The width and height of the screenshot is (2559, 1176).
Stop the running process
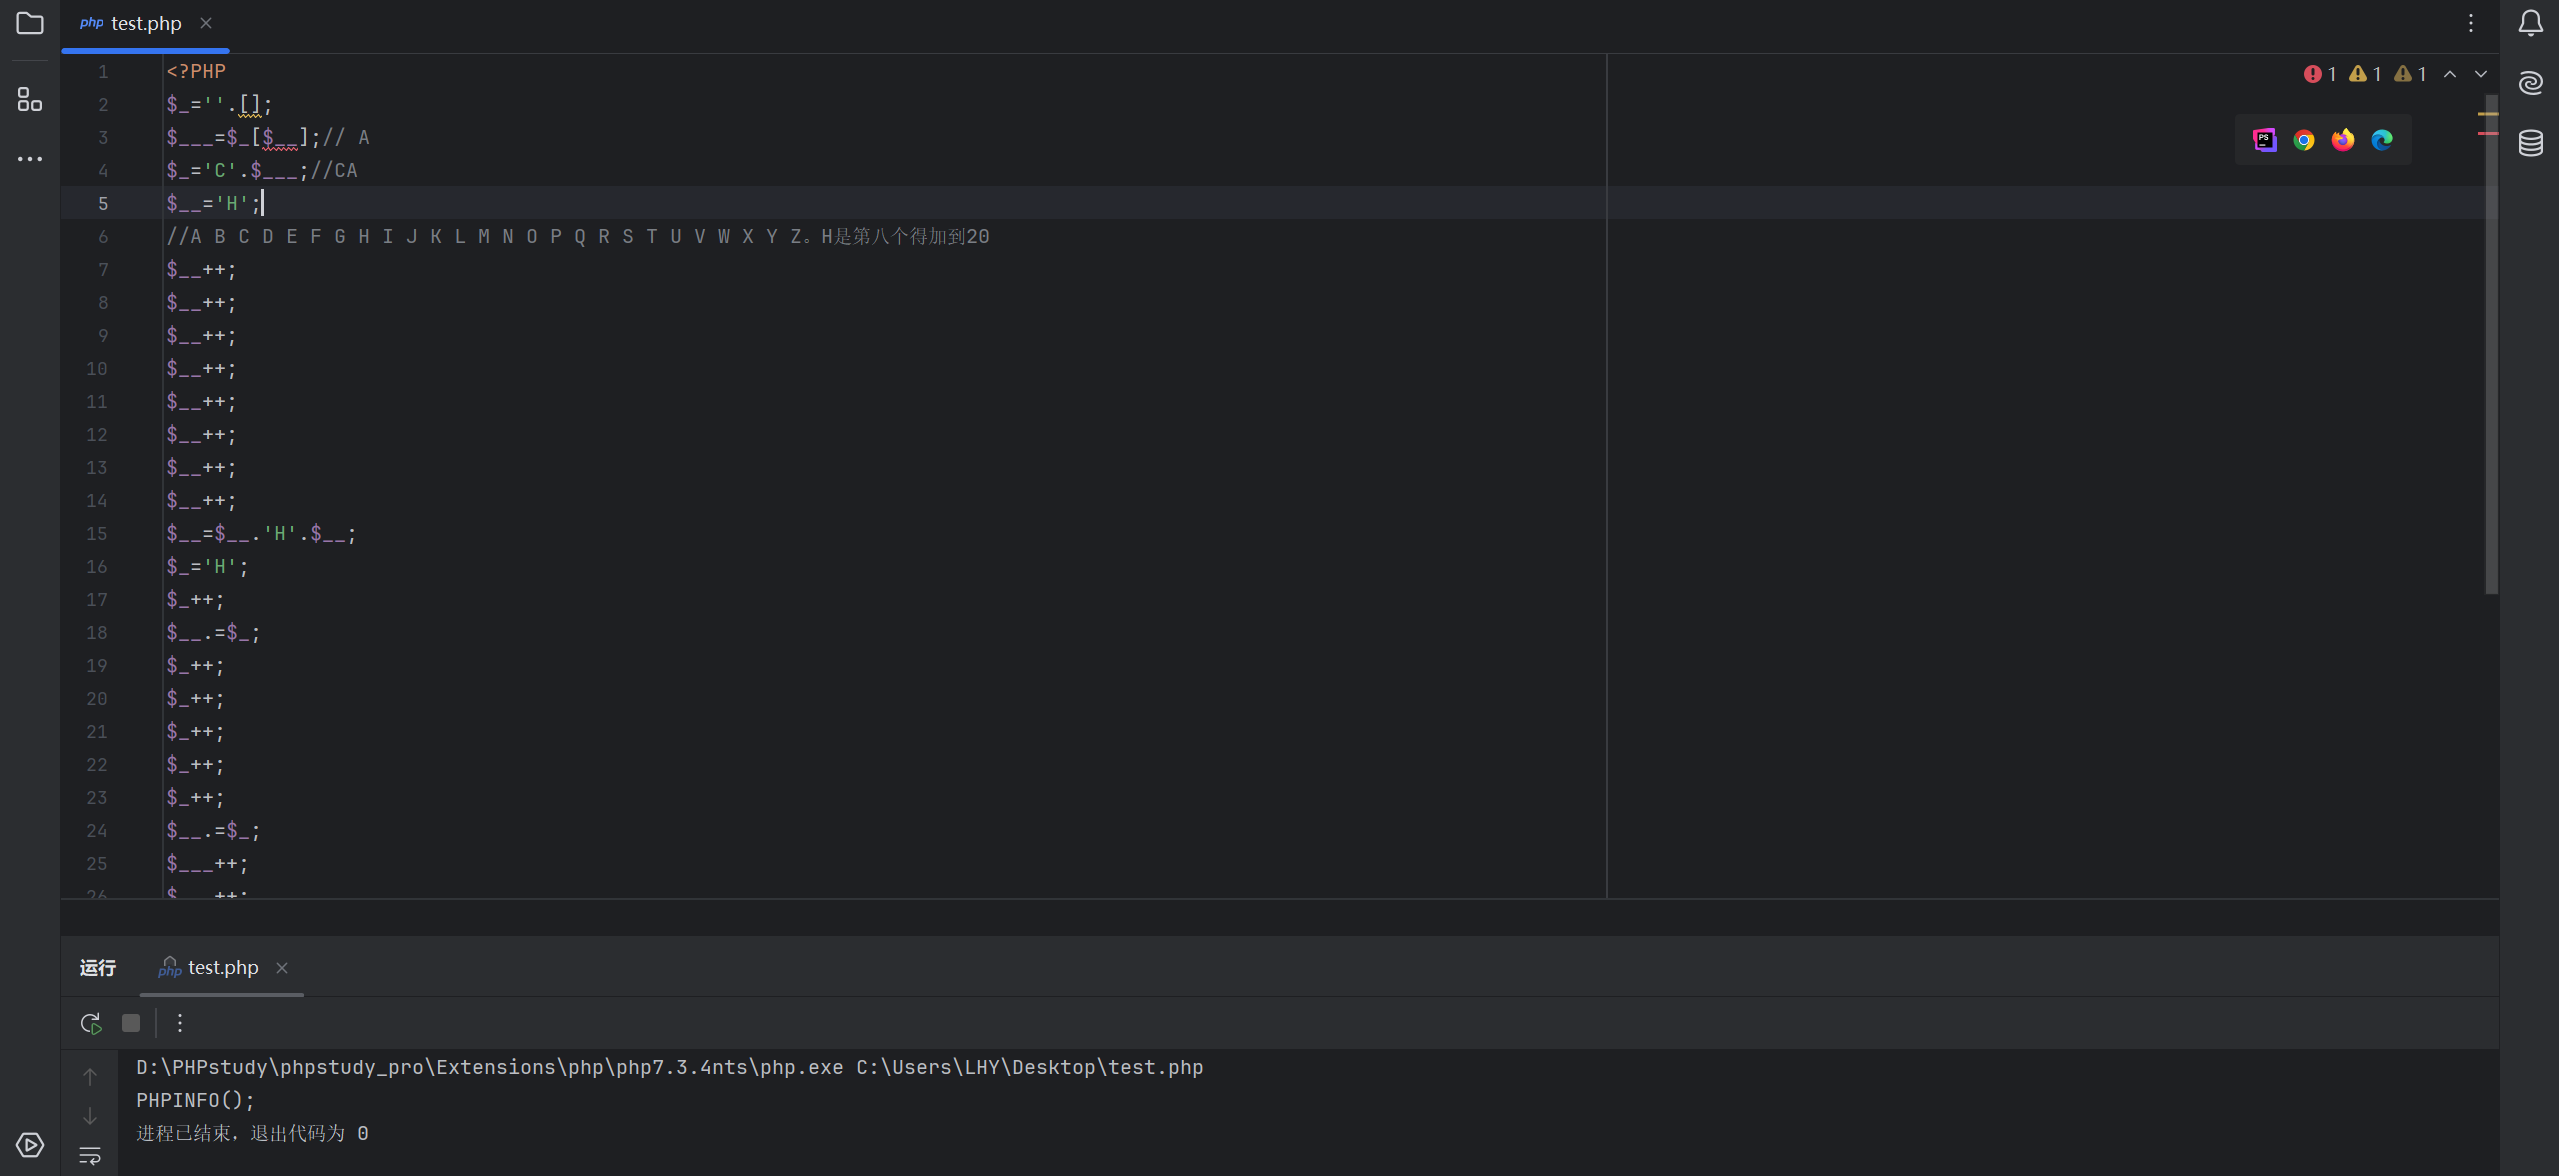(131, 1023)
